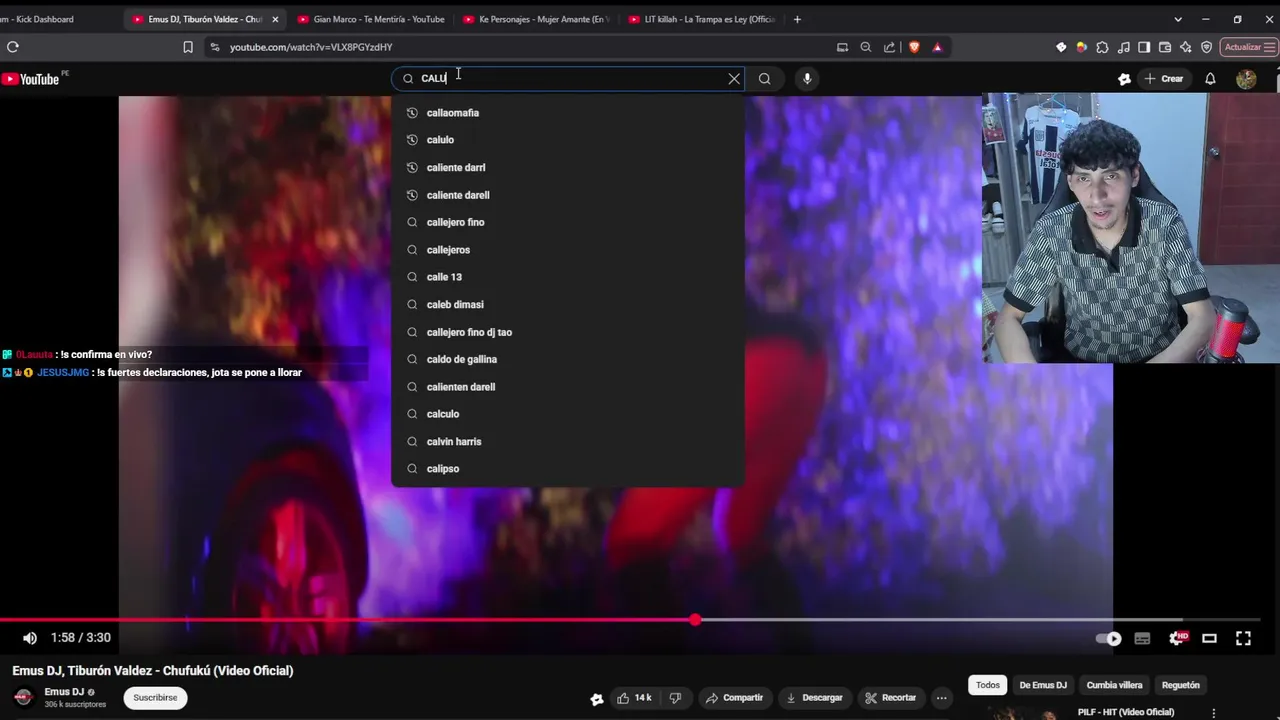Choose the caliente darrl suggestion
This screenshot has width=1280, height=720.
568,167
